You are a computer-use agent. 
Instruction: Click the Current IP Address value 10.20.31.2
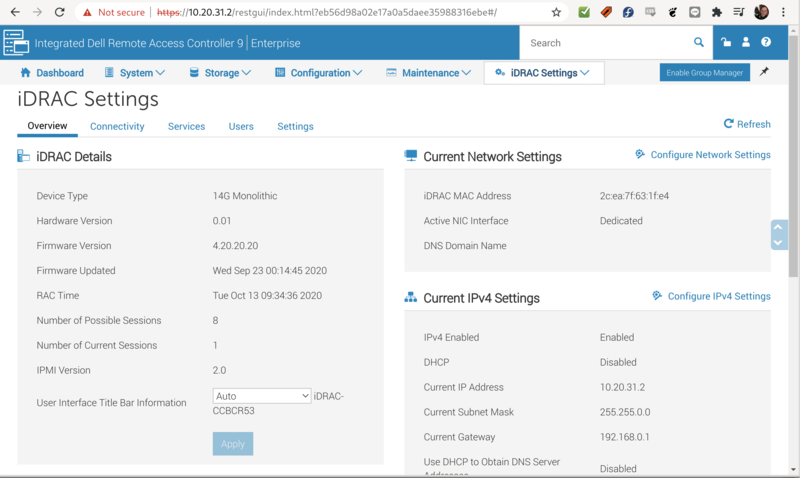(x=622, y=387)
